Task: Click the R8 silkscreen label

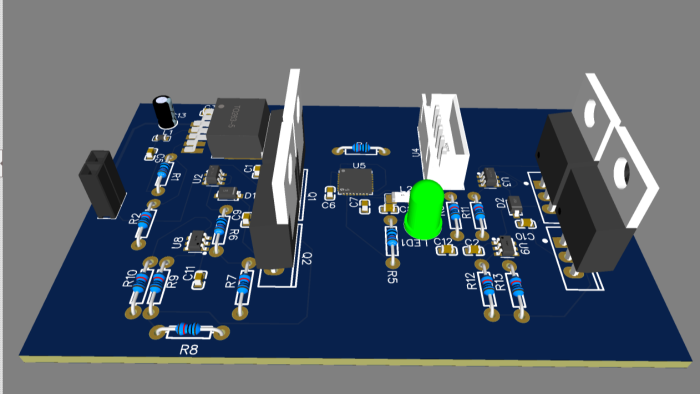Action: click(x=188, y=350)
